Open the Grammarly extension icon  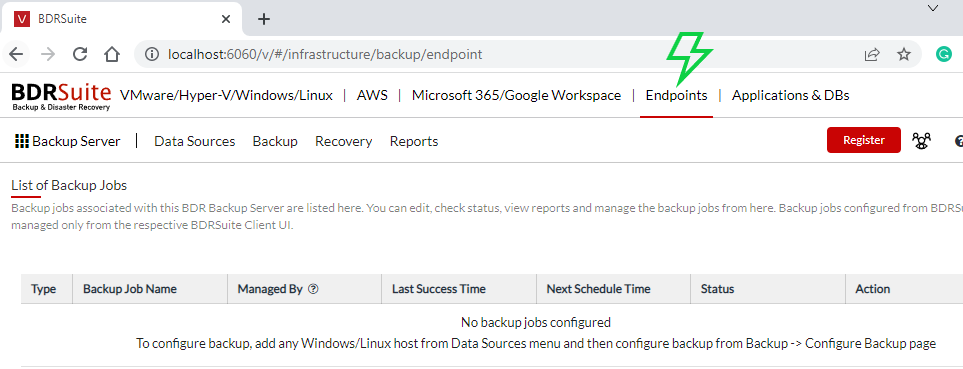click(943, 54)
